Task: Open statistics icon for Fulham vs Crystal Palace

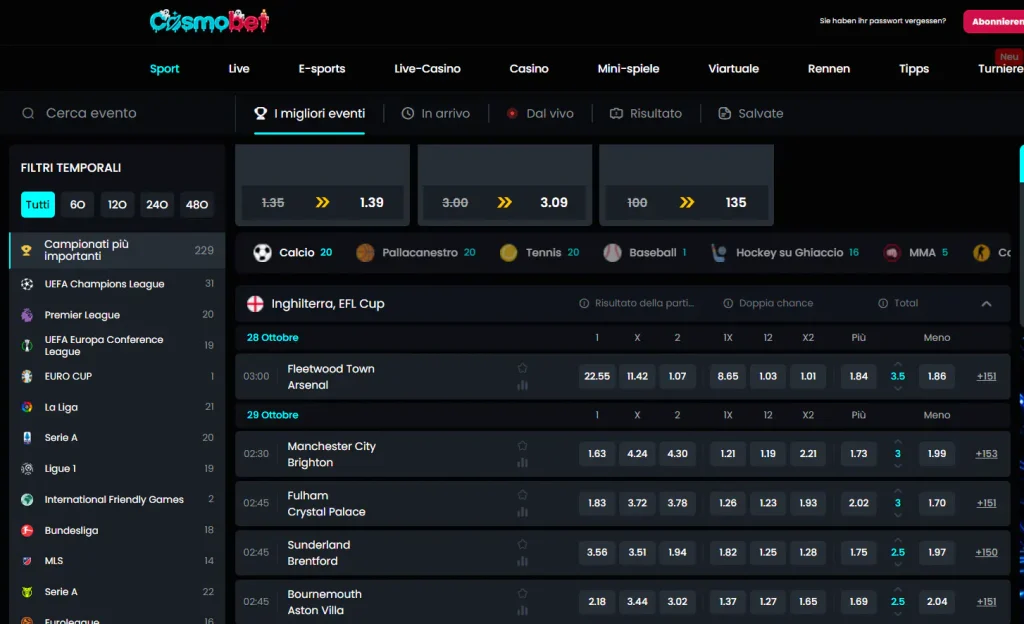Action: click(522, 512)
